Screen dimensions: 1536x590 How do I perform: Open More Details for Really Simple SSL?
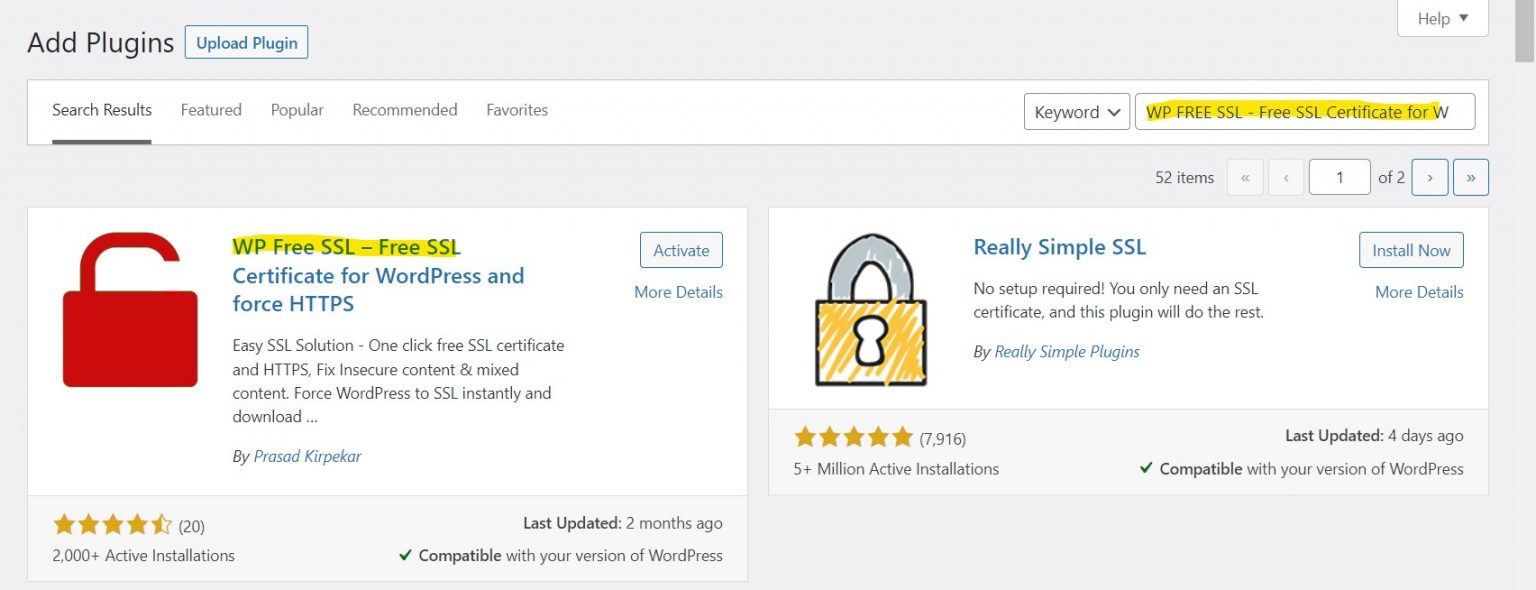pyautogui.click(x=1419, y=292)
